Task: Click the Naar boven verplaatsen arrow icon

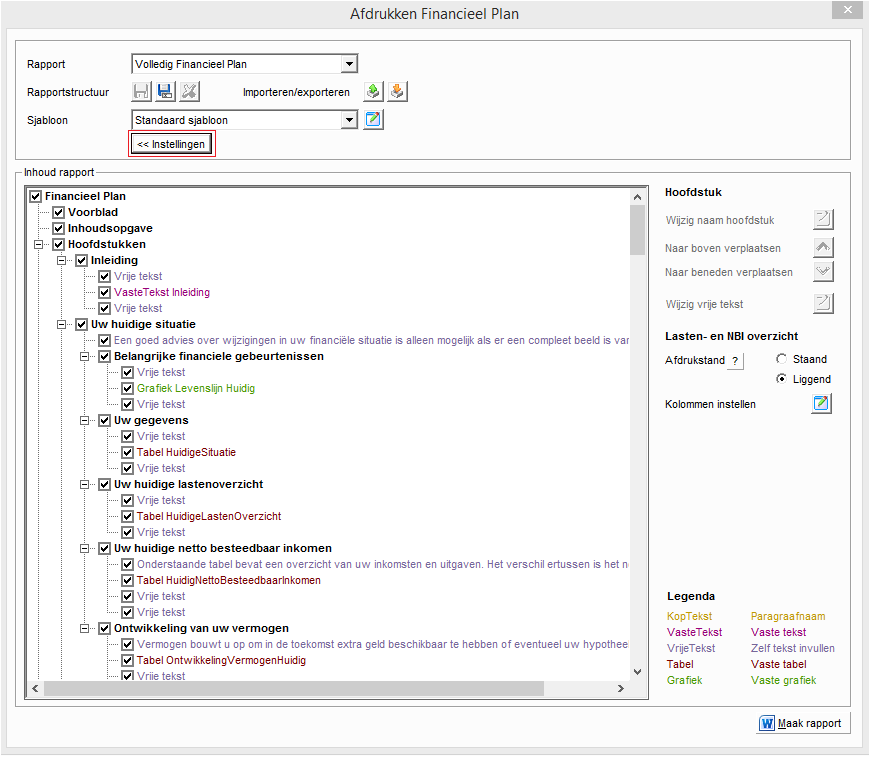Action: [x=823, y=248]
